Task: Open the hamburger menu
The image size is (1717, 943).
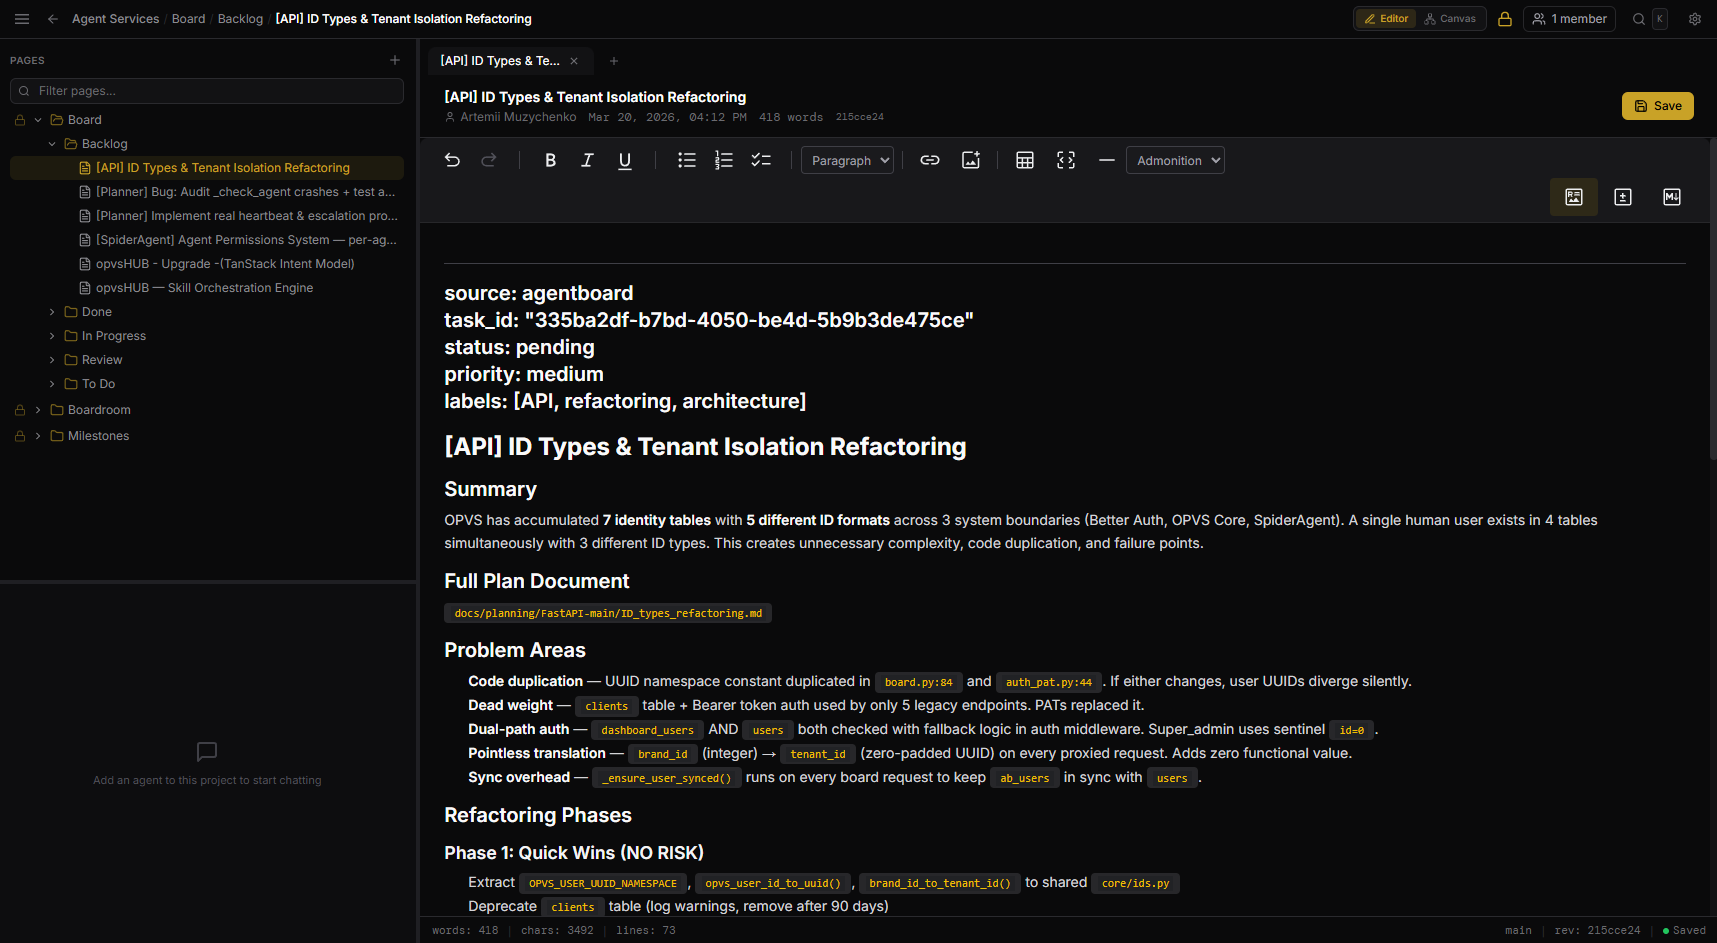Action: (22, 19)
